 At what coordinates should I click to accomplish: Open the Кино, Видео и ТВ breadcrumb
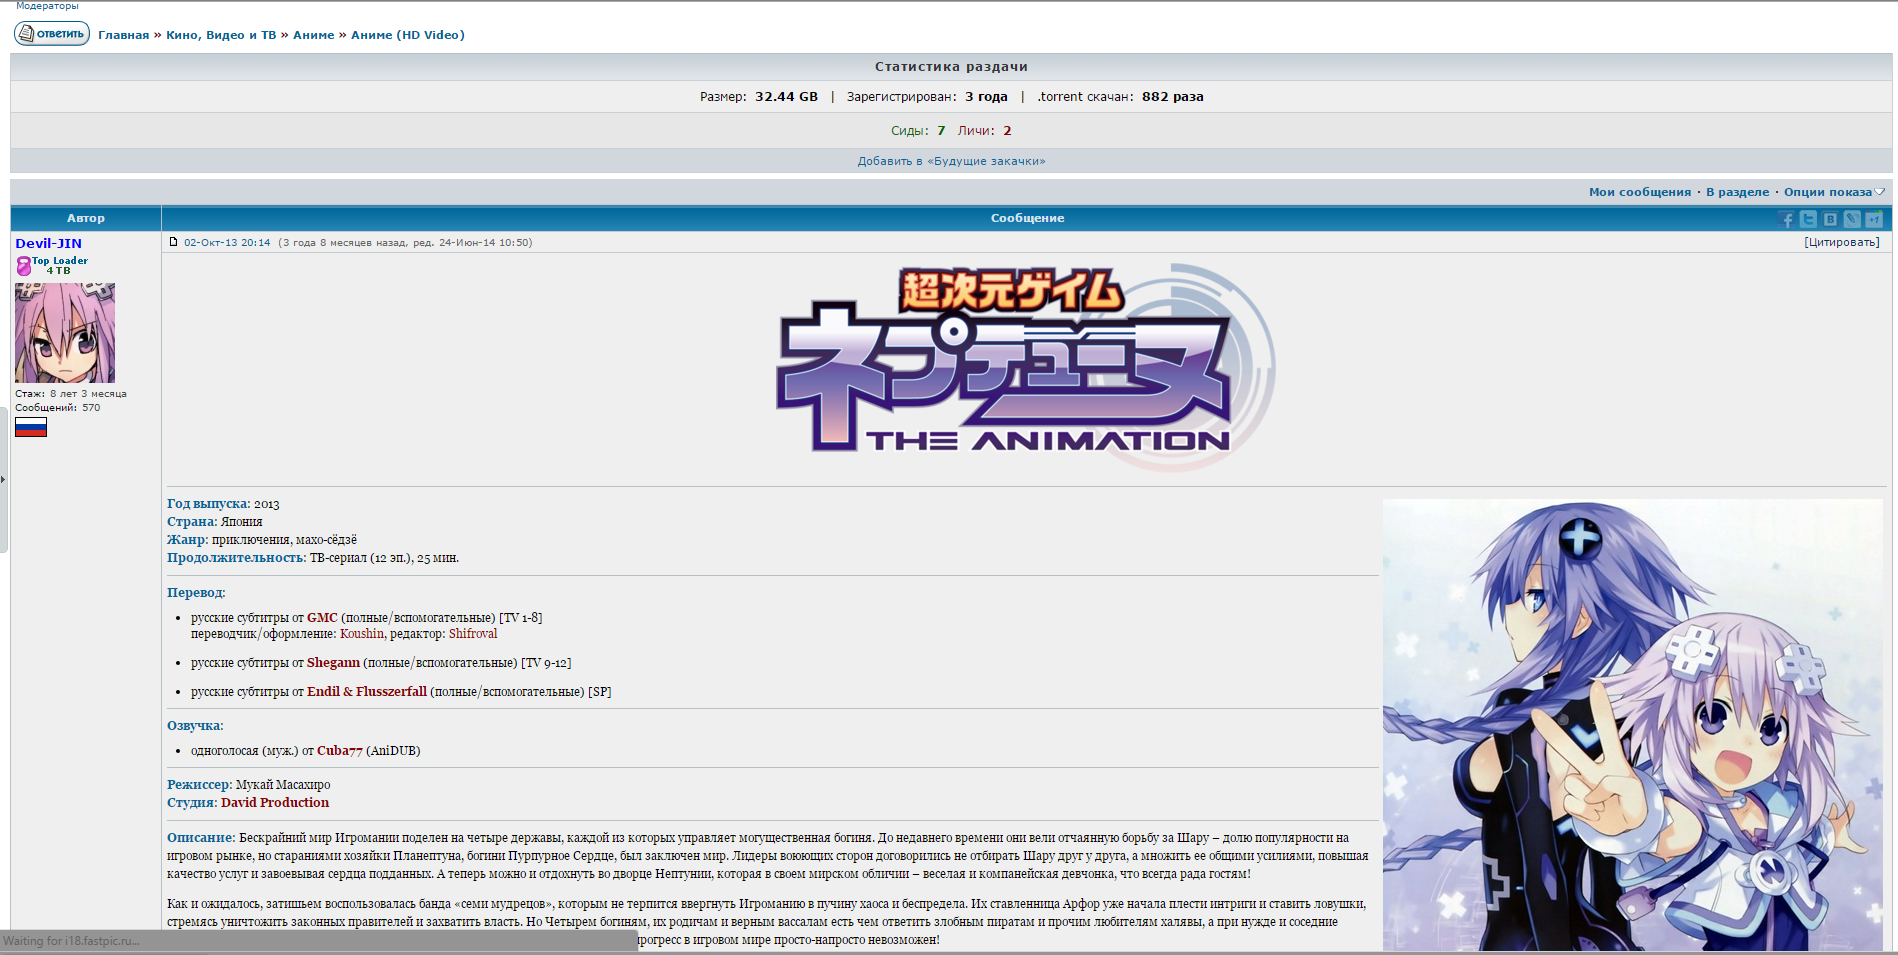coord(221,35)
